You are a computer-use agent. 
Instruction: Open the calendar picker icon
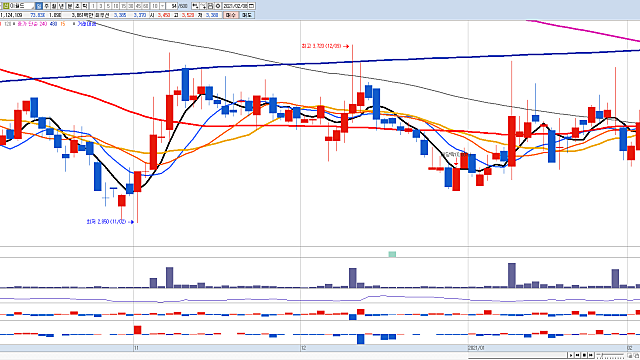click(251, 6)
